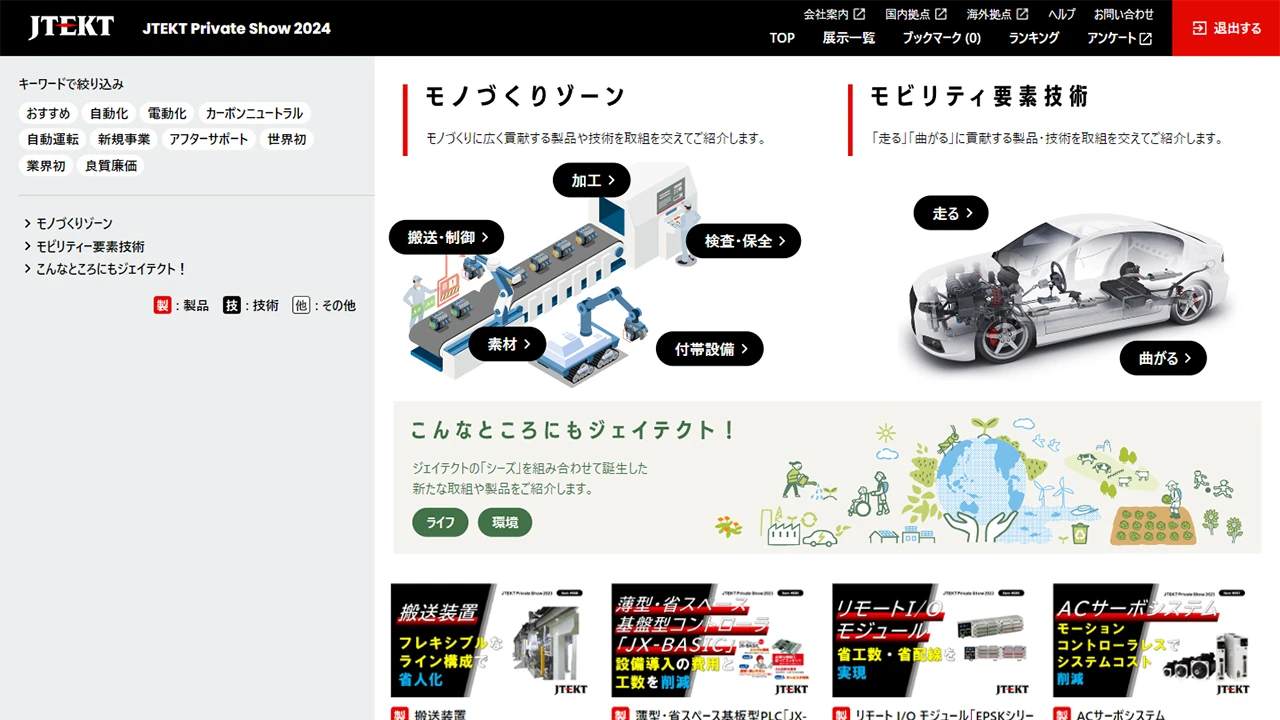The image size is (1280, 720).
Task: Toggle the 良質廉価 keyword filter
Action: (111, 165)
